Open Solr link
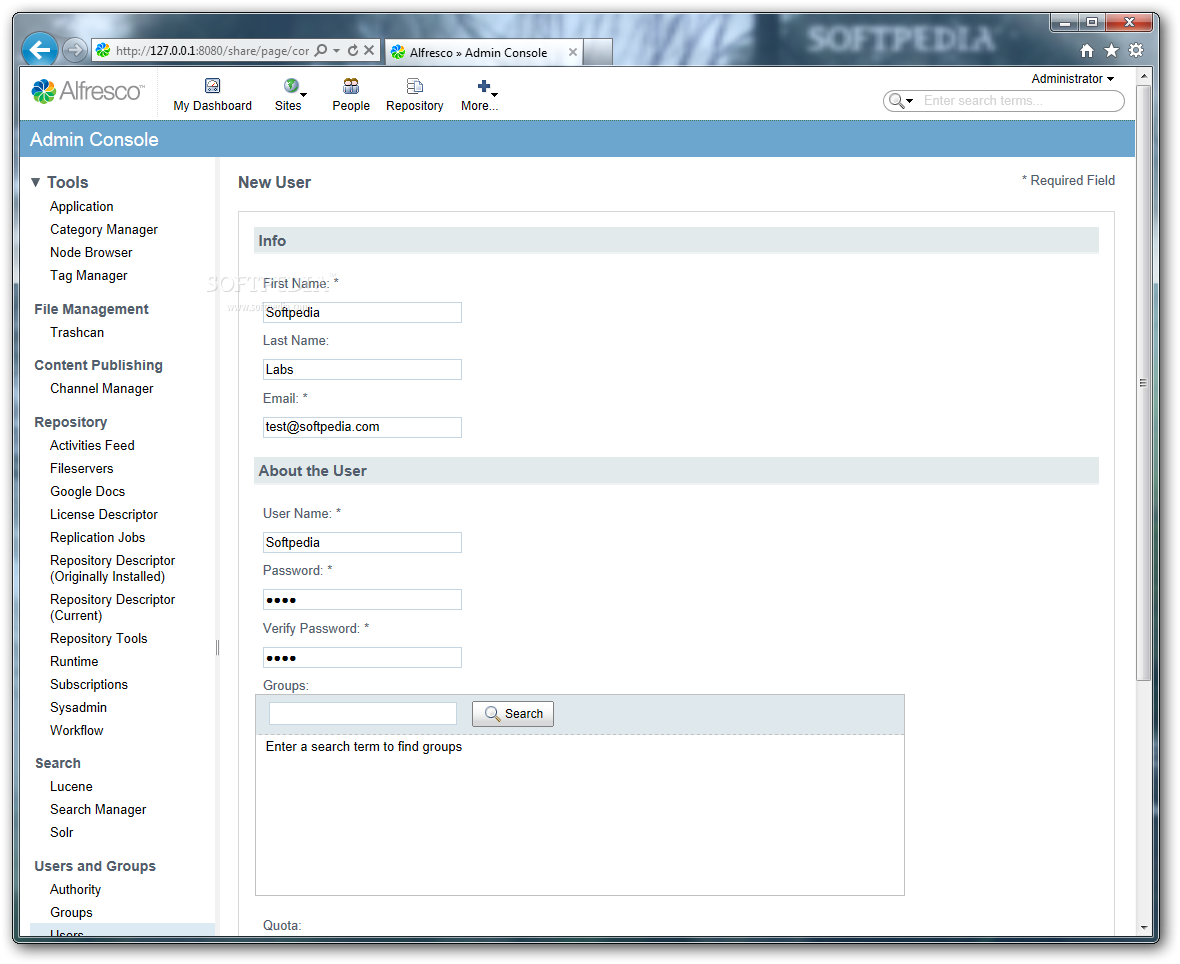The image size is (1180, 964). (x=62, y=832)
